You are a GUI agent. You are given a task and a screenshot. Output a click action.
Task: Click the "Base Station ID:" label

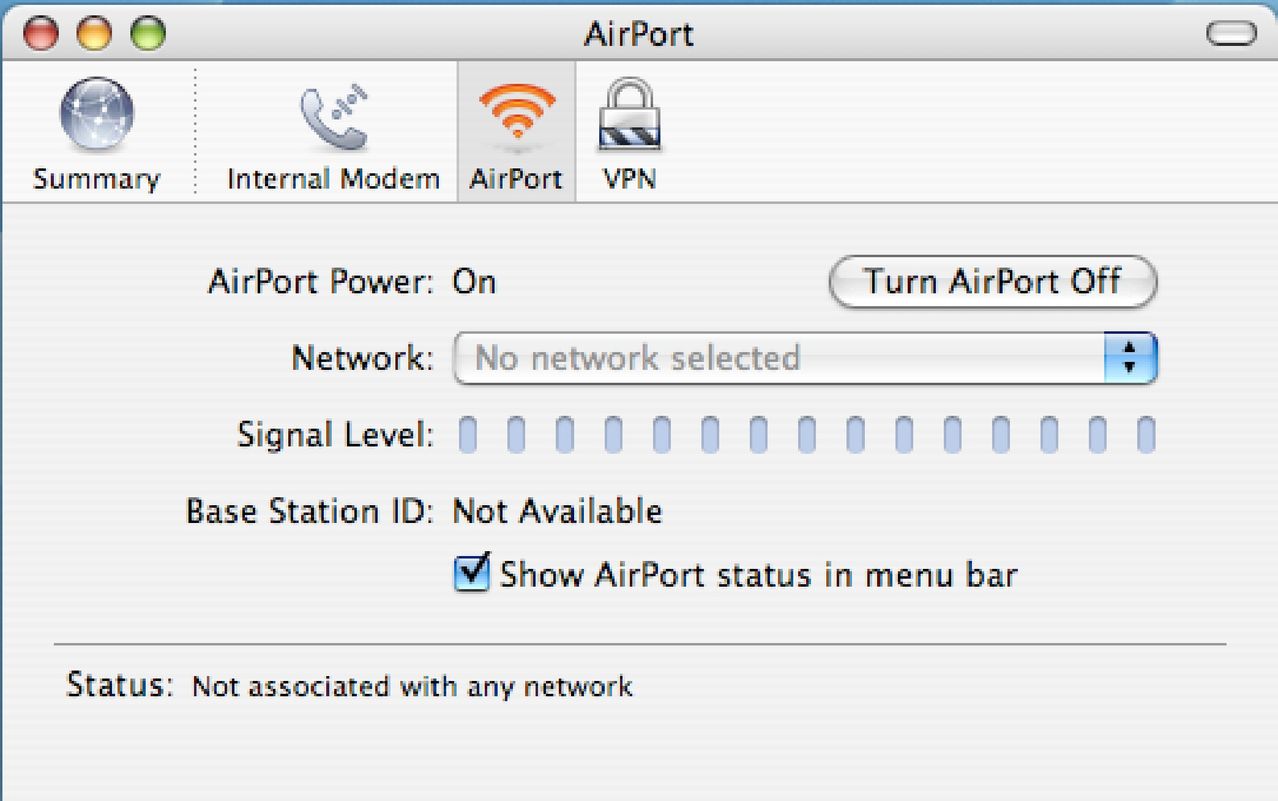pyautogui.click(x=310, y=512)
